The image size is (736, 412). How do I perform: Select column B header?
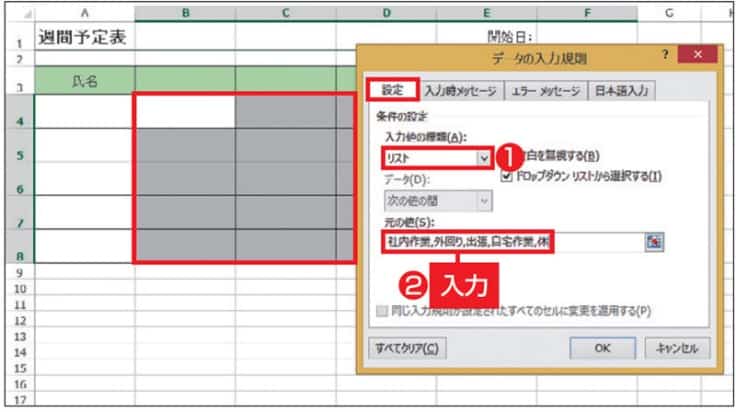pos(185,11)
